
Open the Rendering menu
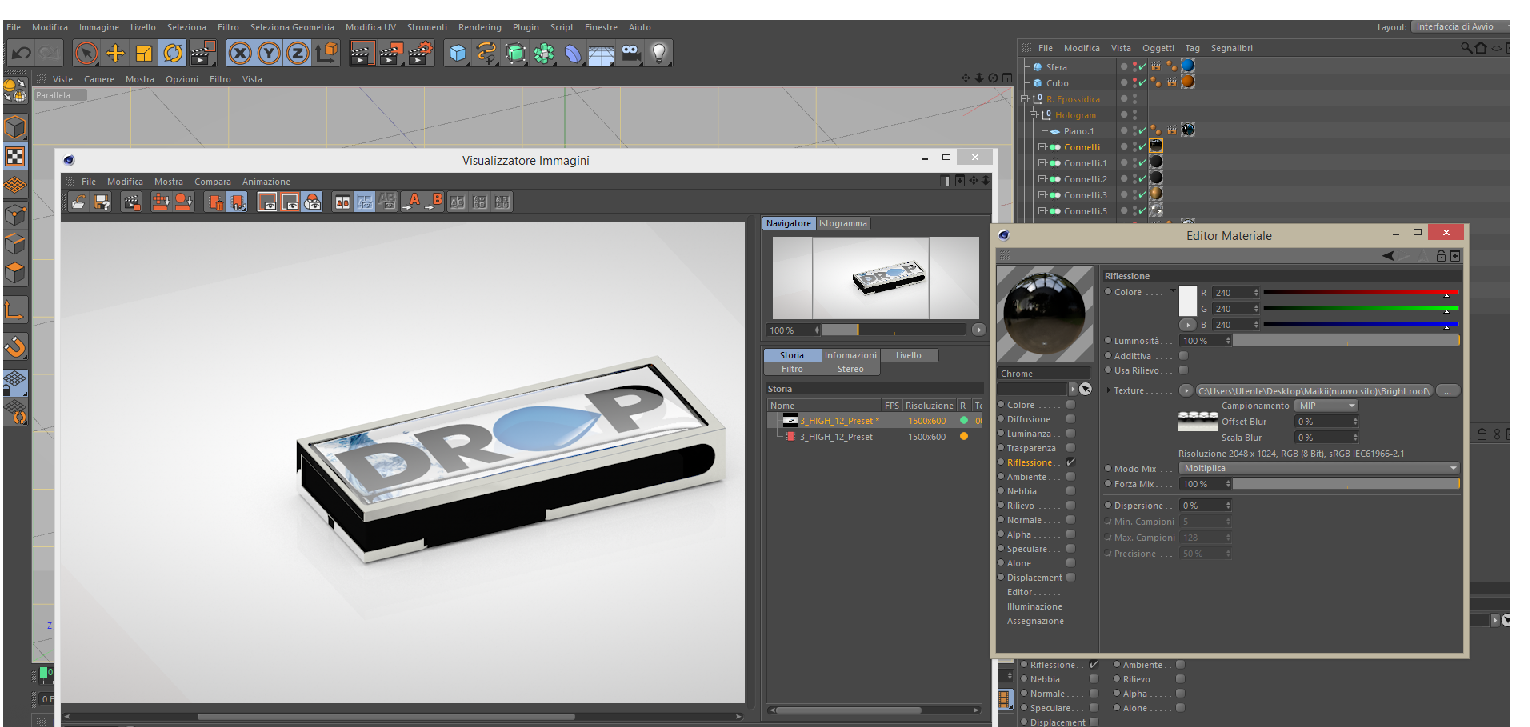tap(479, 27)
